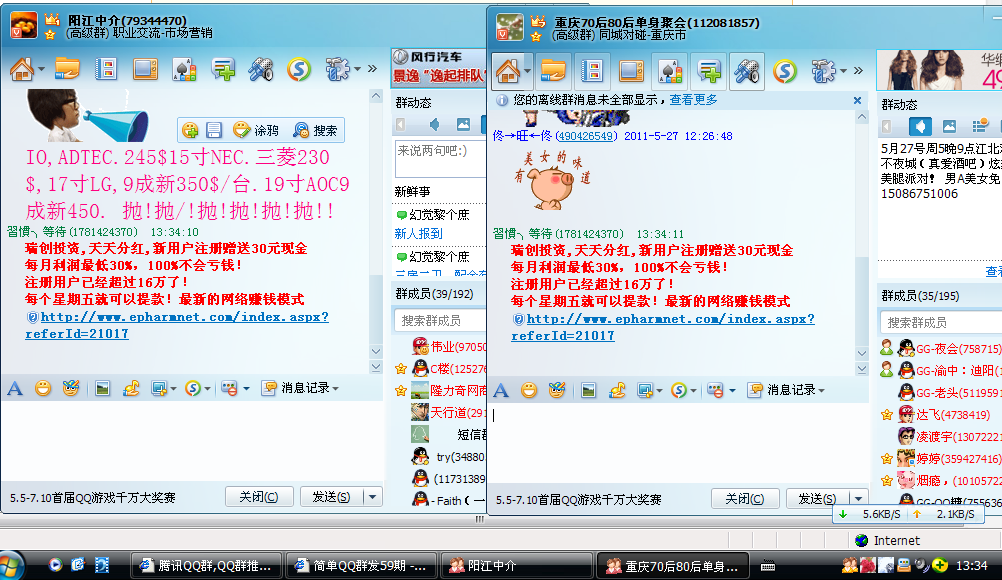This screenshot has width=1002, height=580.
Task: Open font settings A icon in 重庆70后80后 window
Action: [x=501, y=390]
